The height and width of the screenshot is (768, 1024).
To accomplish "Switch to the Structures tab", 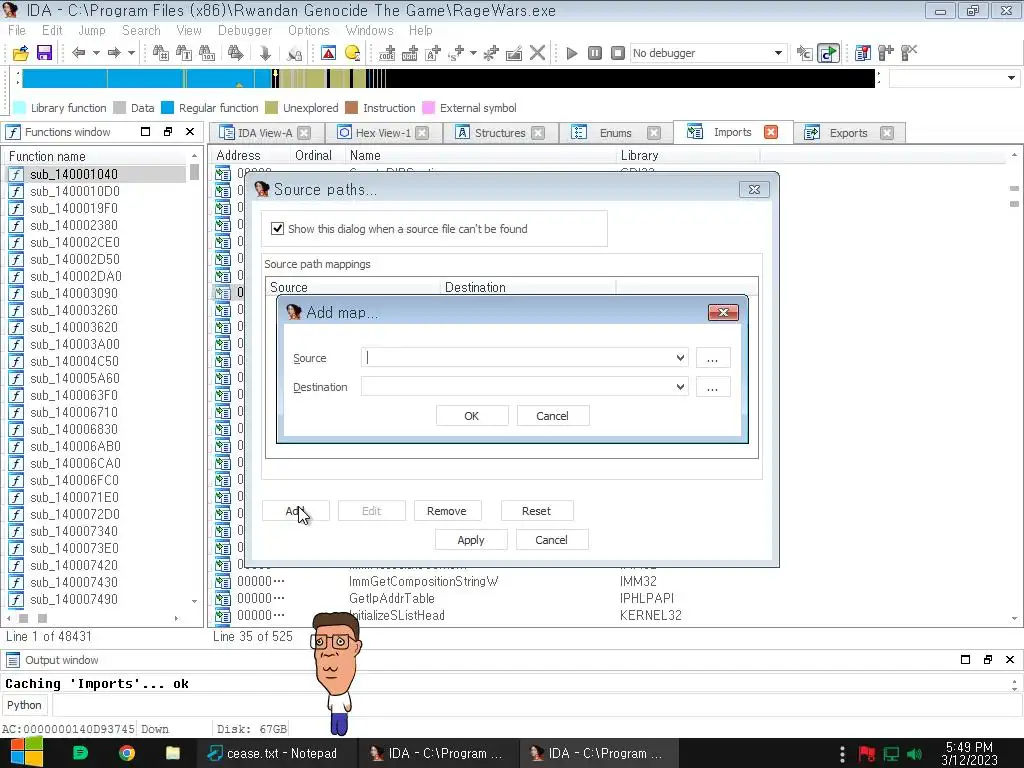I will [x=500, y=133].
